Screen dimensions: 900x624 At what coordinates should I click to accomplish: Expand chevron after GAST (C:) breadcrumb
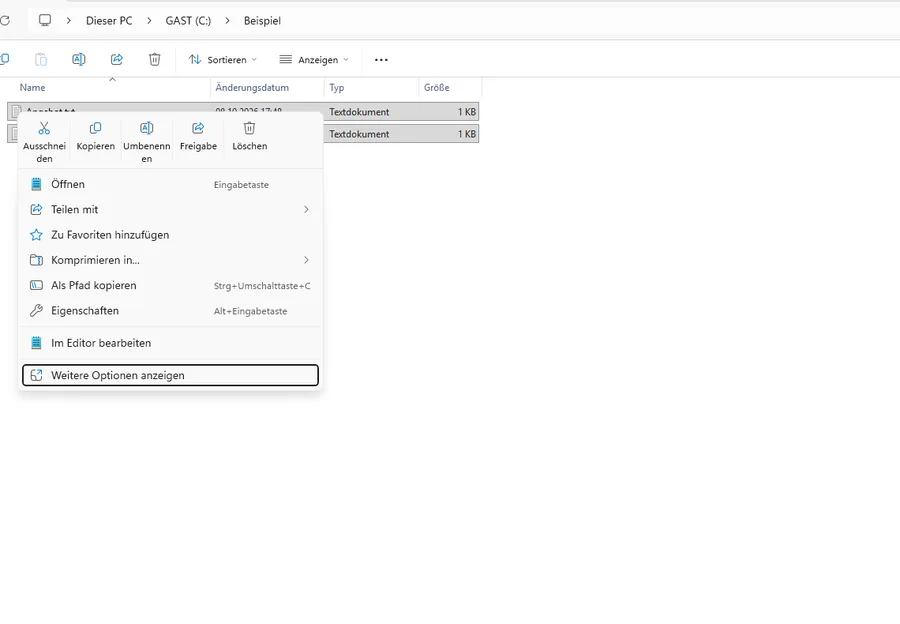(x=227, y=21)
